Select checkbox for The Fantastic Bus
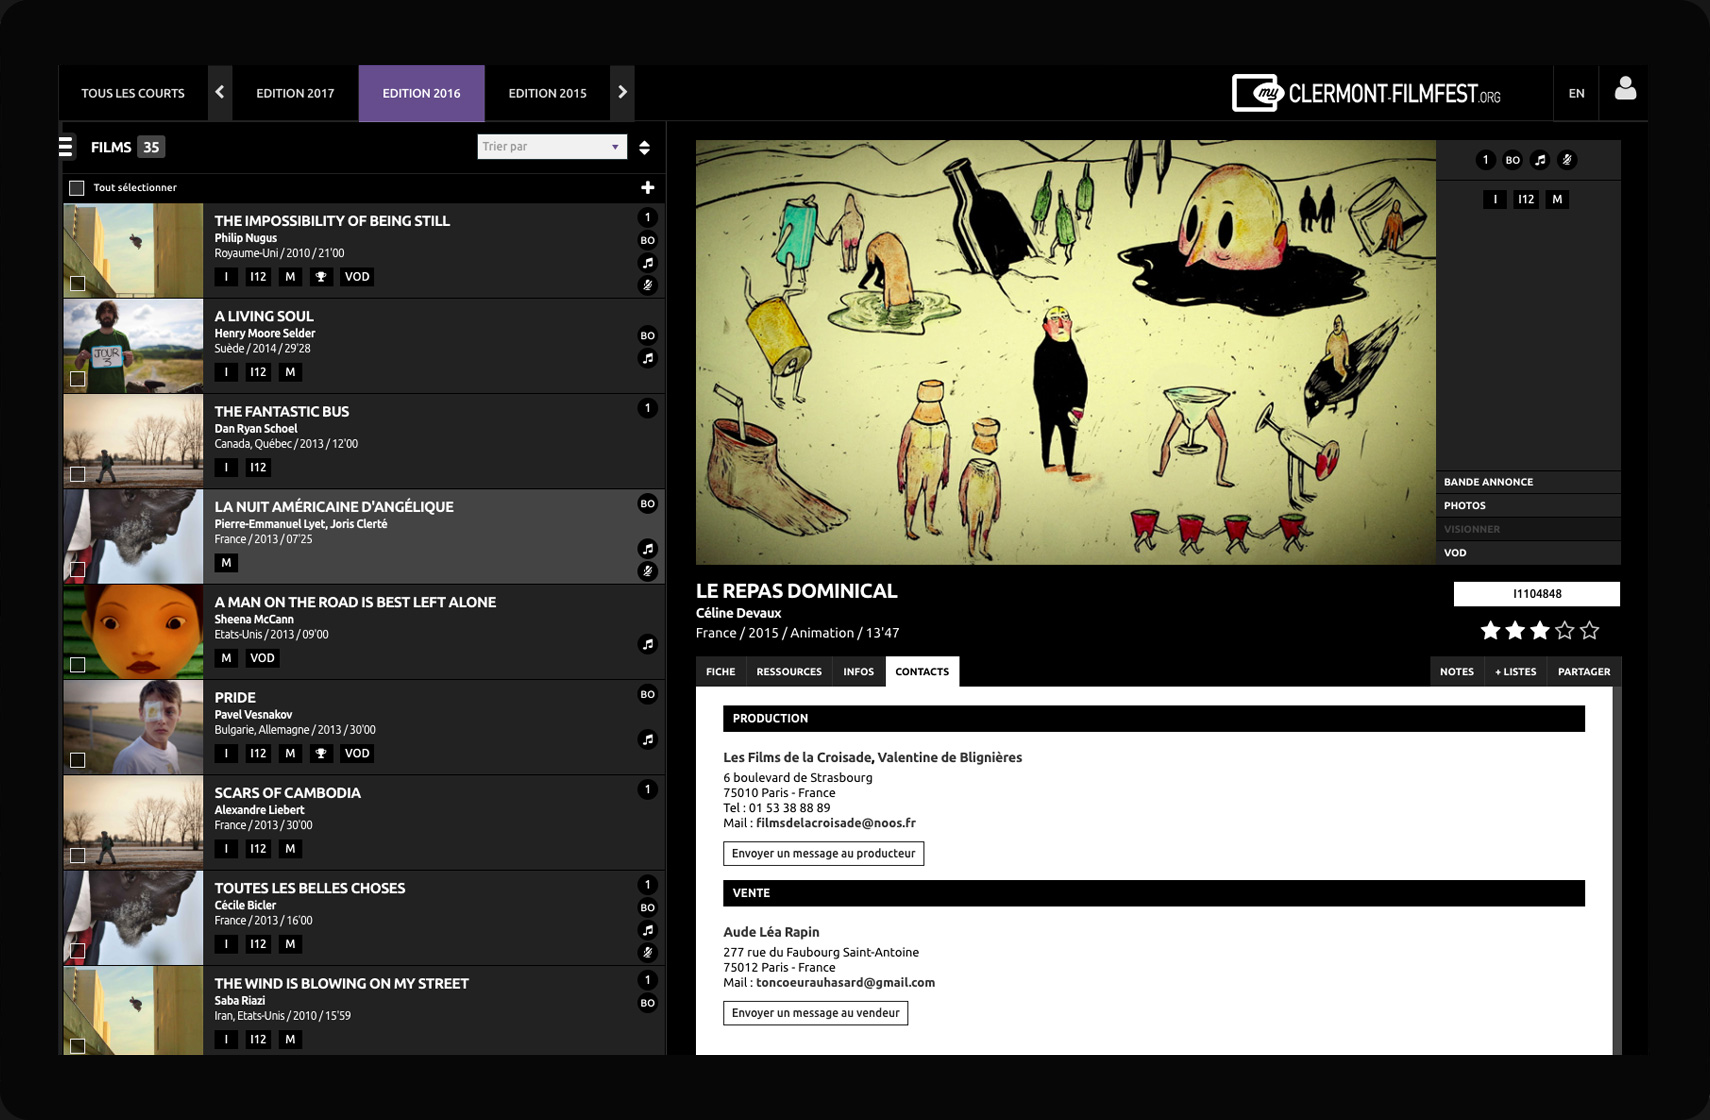 click(x=78, y=474)
